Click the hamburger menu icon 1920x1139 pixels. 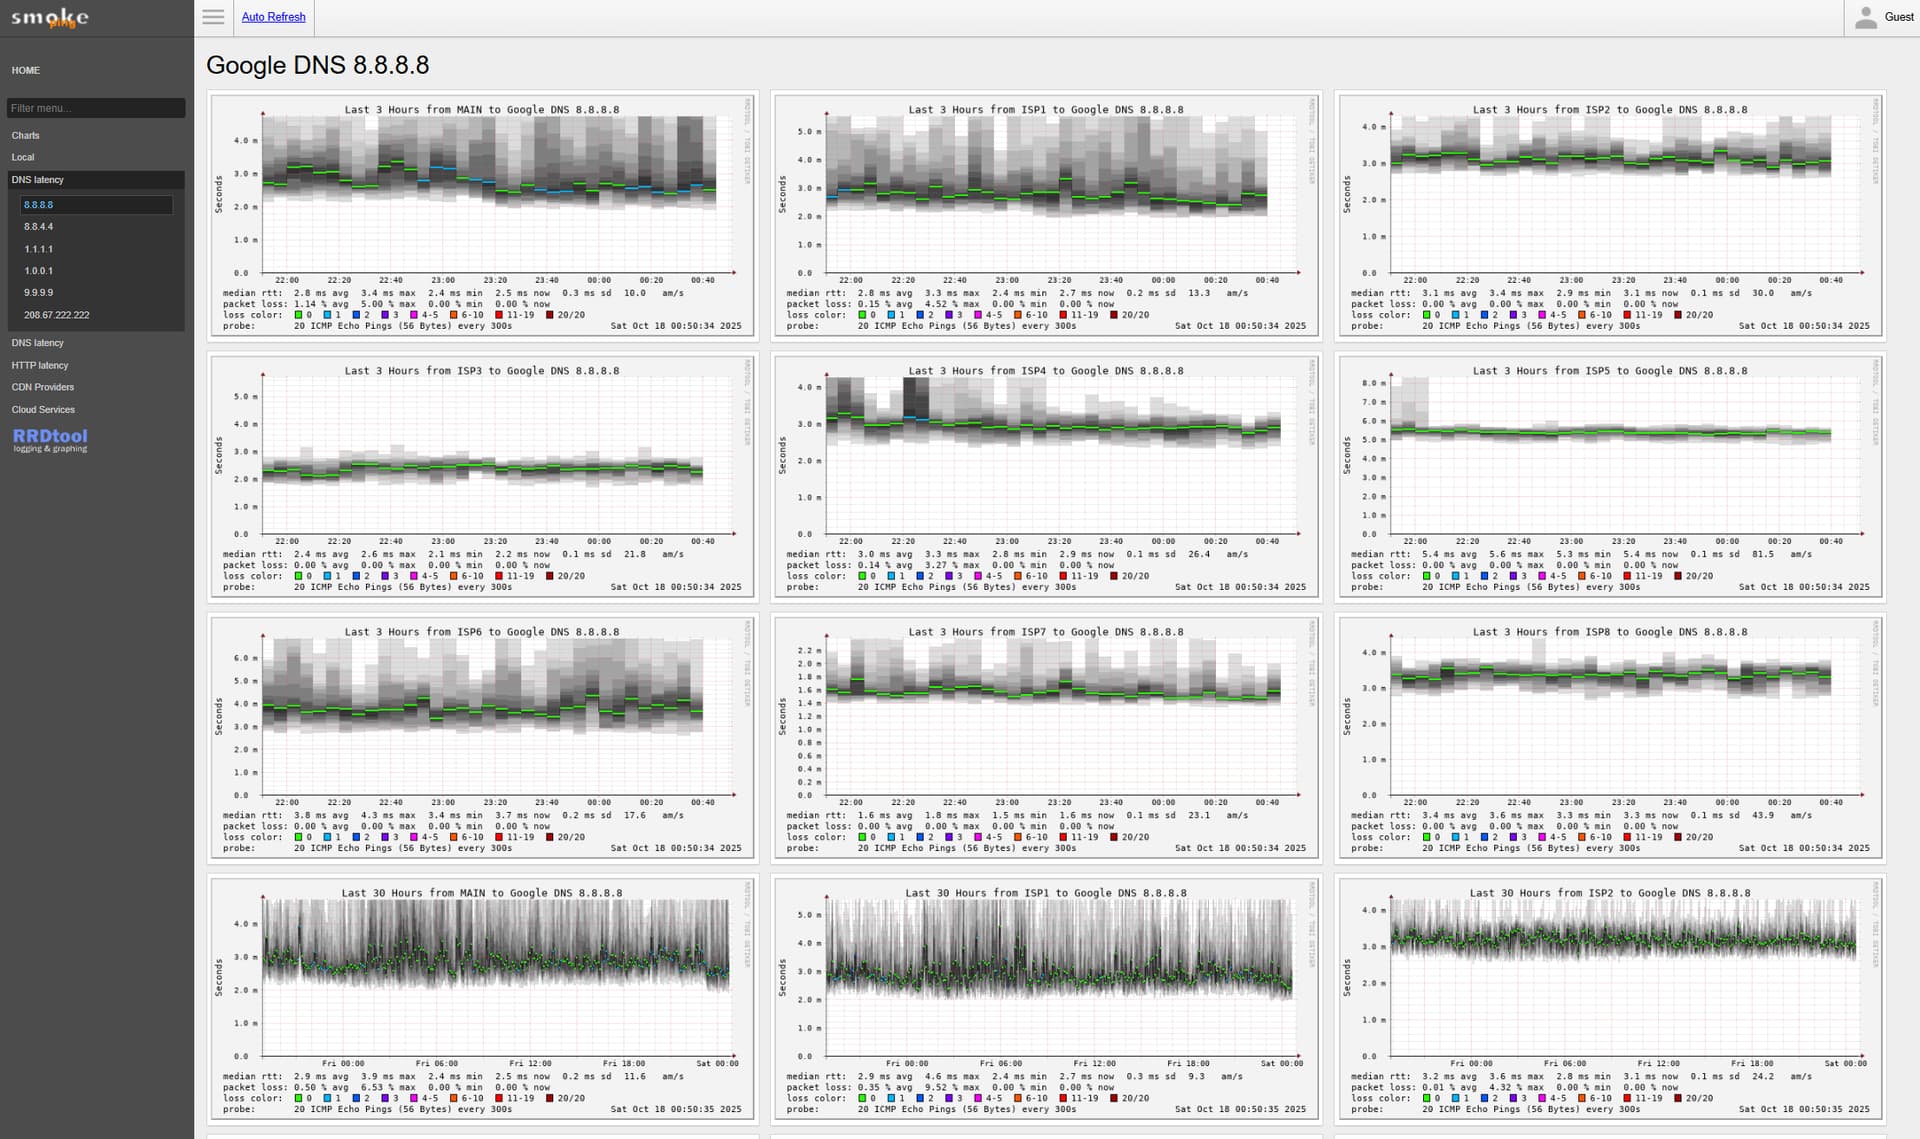pyautogui.click(x=213, y=17)
